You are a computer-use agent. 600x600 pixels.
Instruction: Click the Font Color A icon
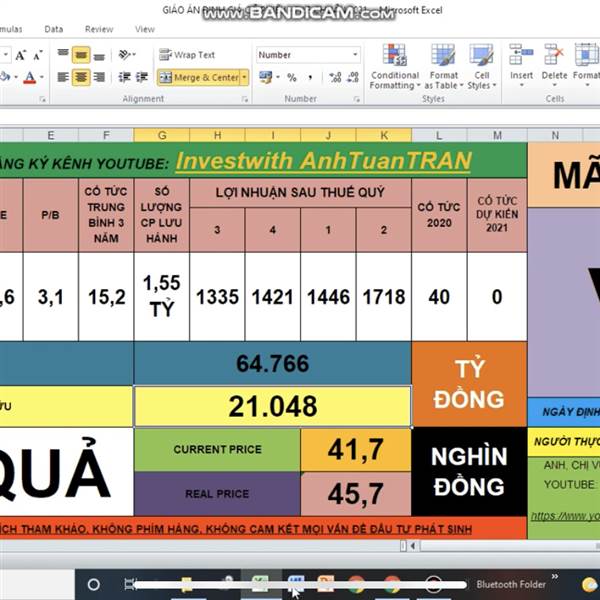pyautogui.click(x=29, y=78)
